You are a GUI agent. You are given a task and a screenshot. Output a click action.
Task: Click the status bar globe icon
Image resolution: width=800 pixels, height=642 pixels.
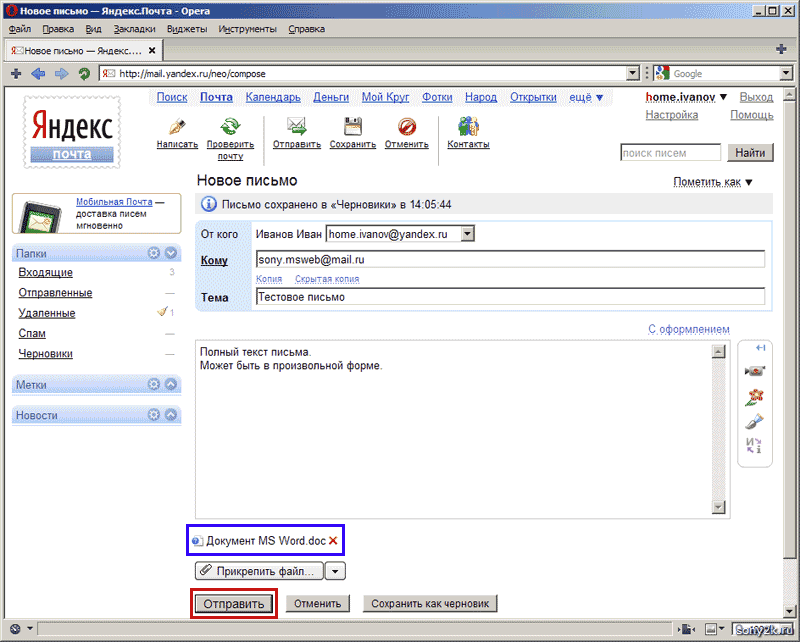coord(15,629)
